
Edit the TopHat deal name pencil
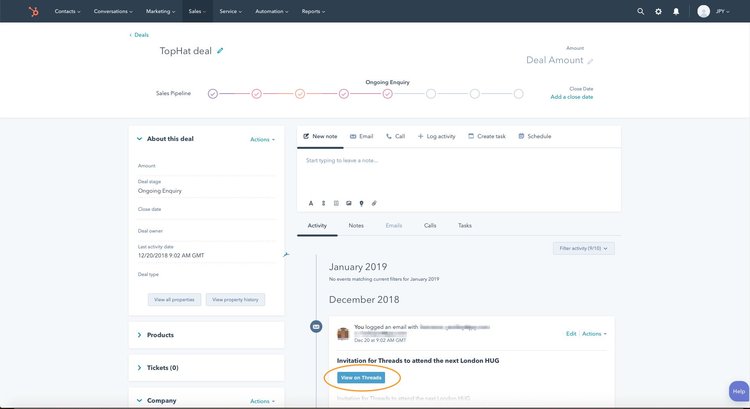pyautogui.click(x=220, y=50)
